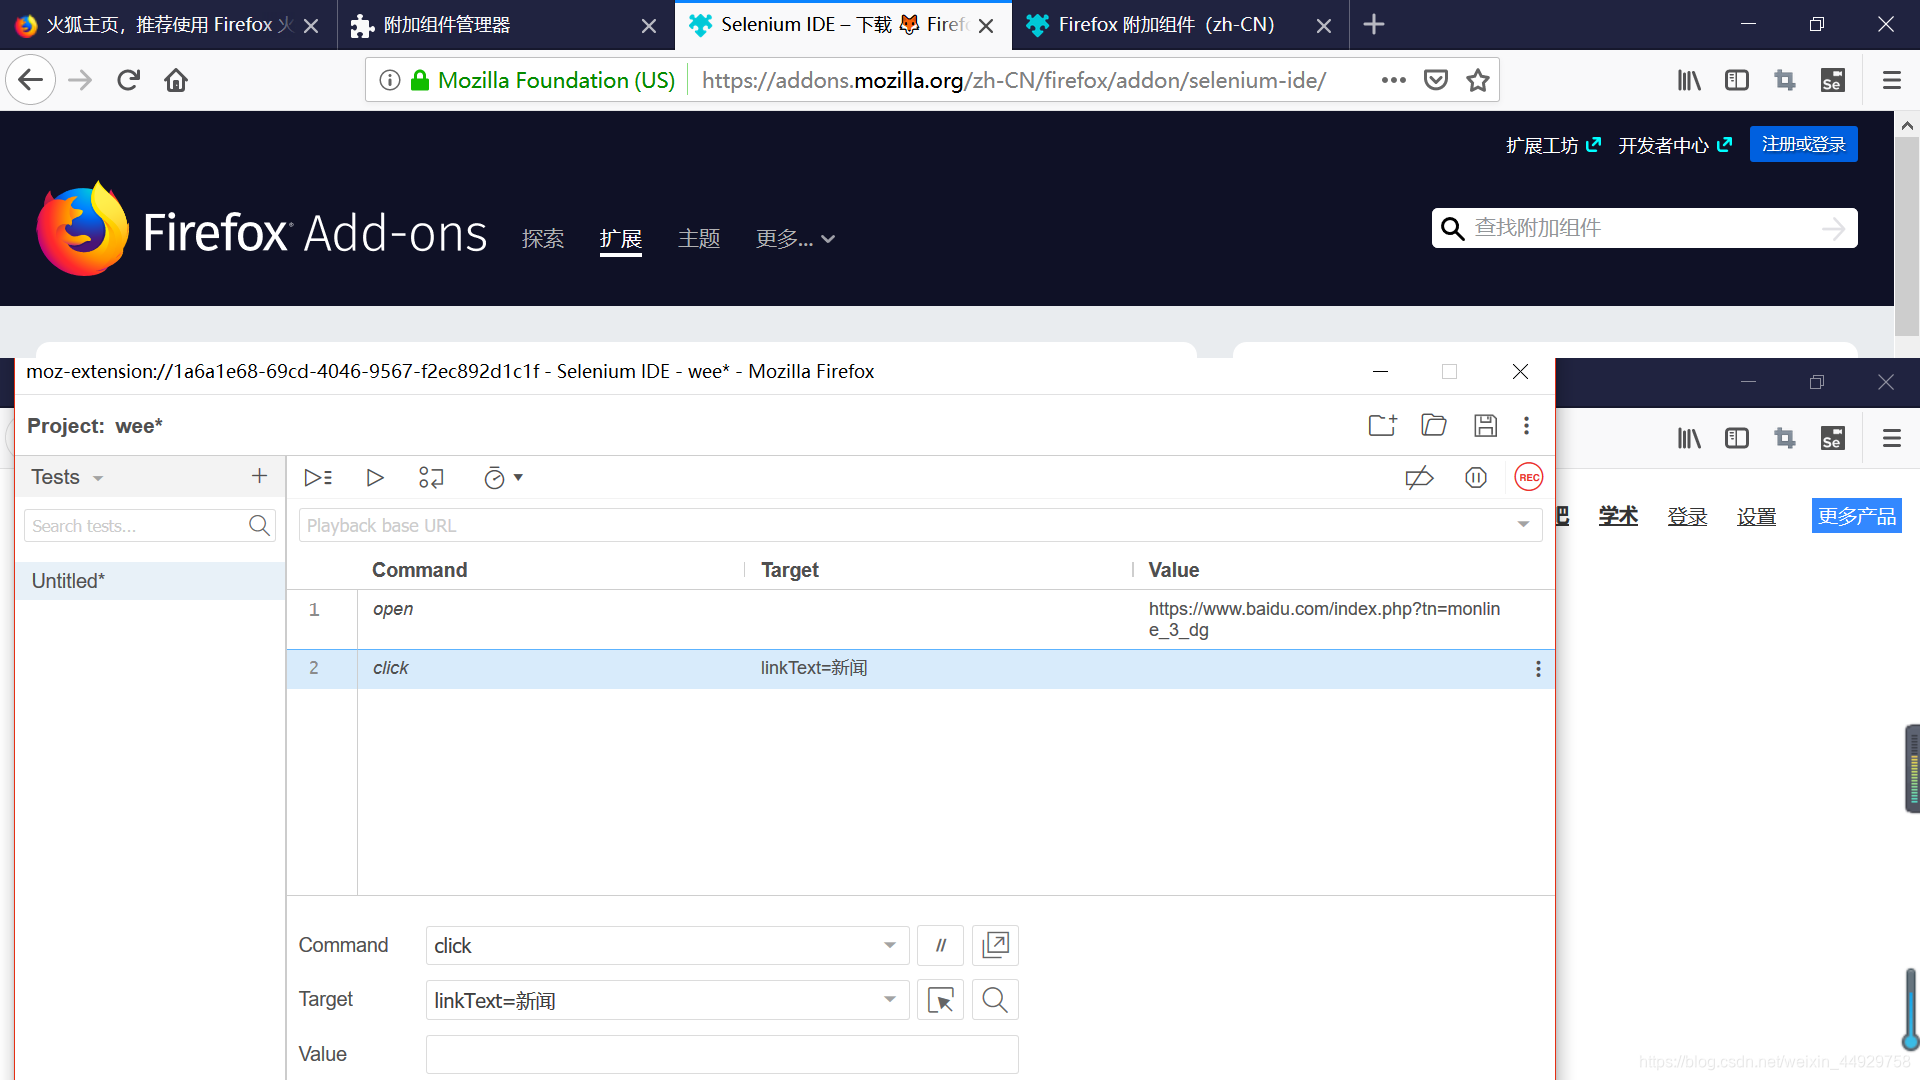Click the 更多产品 button in background Baidu window
This screenshot has height=1080, width=1920.
tap(1857, 516)
